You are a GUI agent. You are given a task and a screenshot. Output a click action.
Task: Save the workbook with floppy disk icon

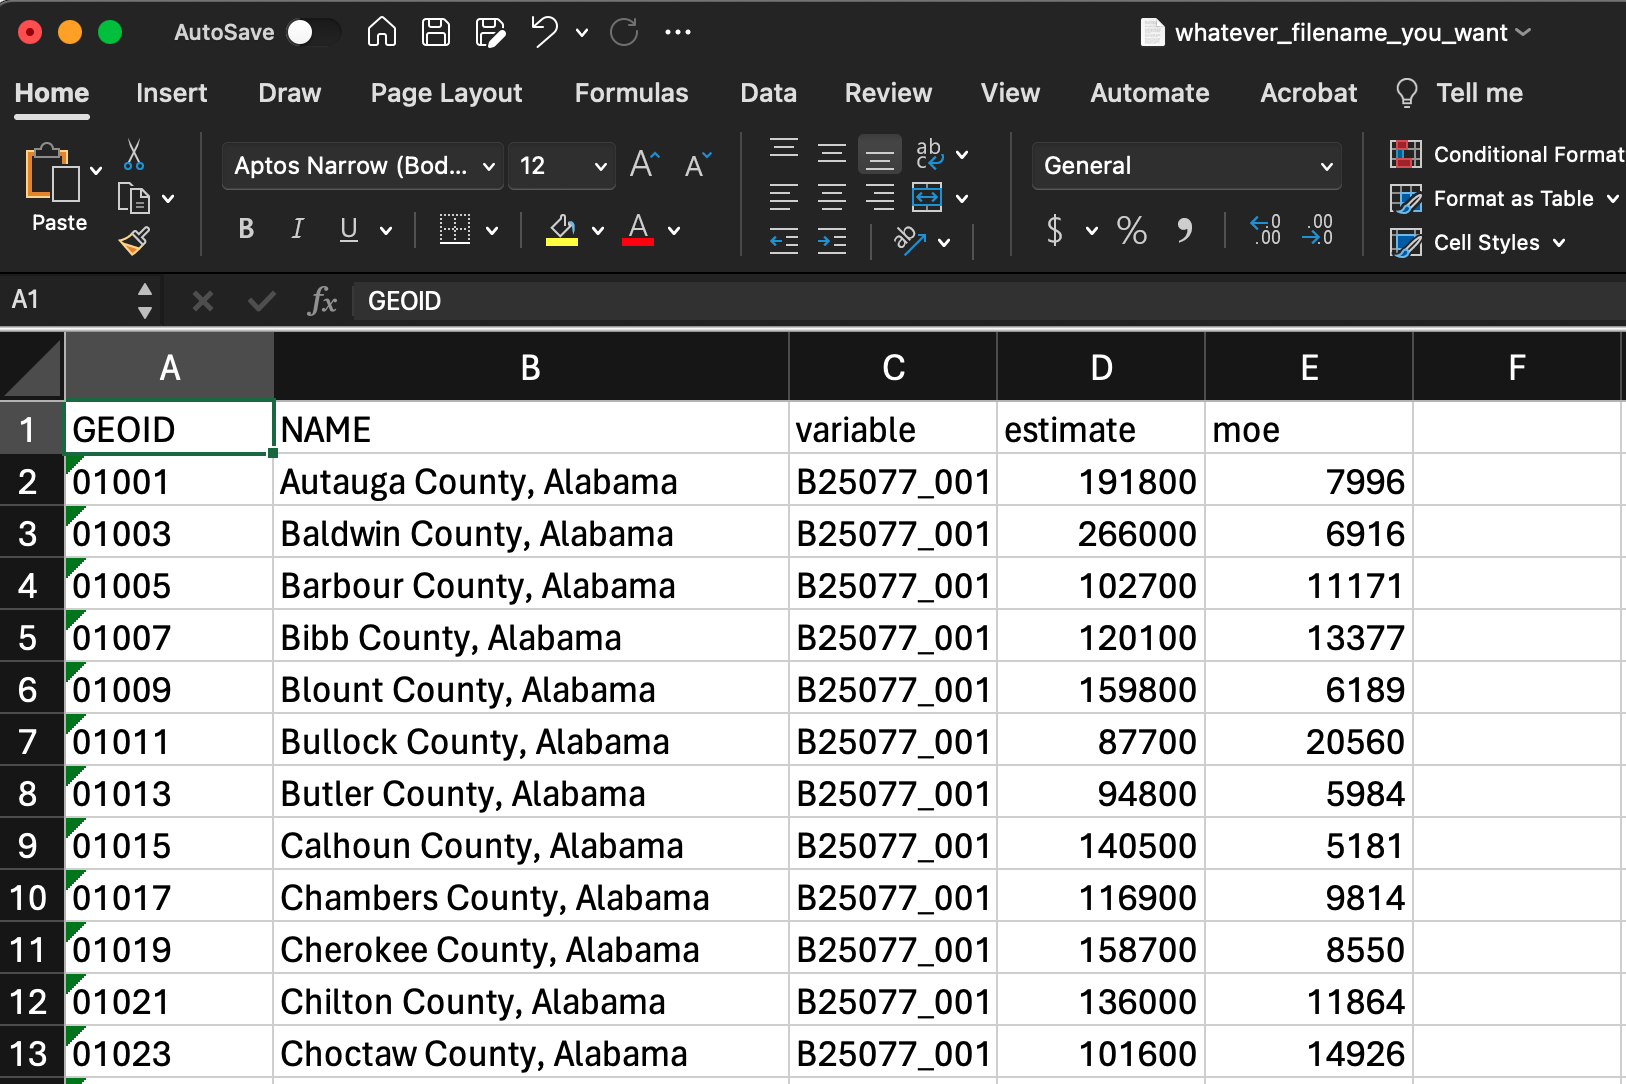coord(436,32)
